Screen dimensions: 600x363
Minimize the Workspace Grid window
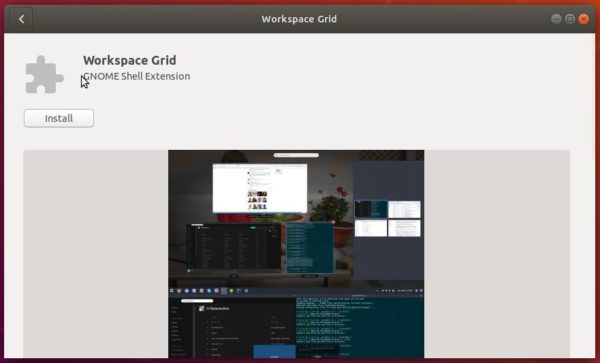[x=556, y=19]
